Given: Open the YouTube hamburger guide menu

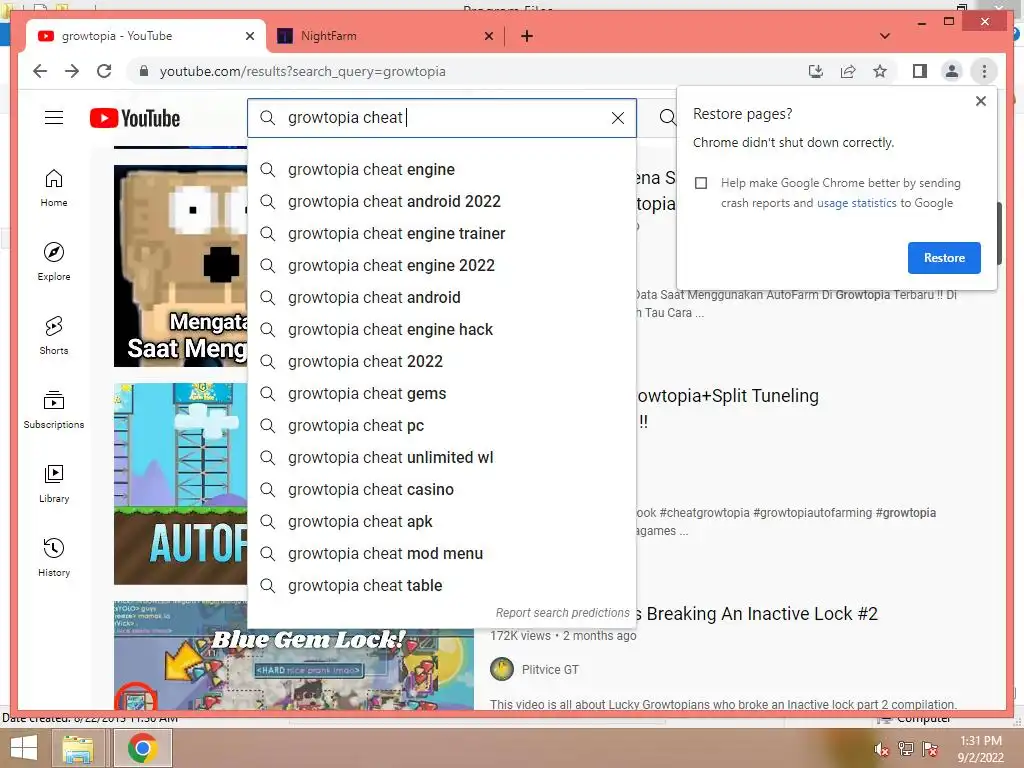Looking at the screenshot, I should tap(54, 118).
